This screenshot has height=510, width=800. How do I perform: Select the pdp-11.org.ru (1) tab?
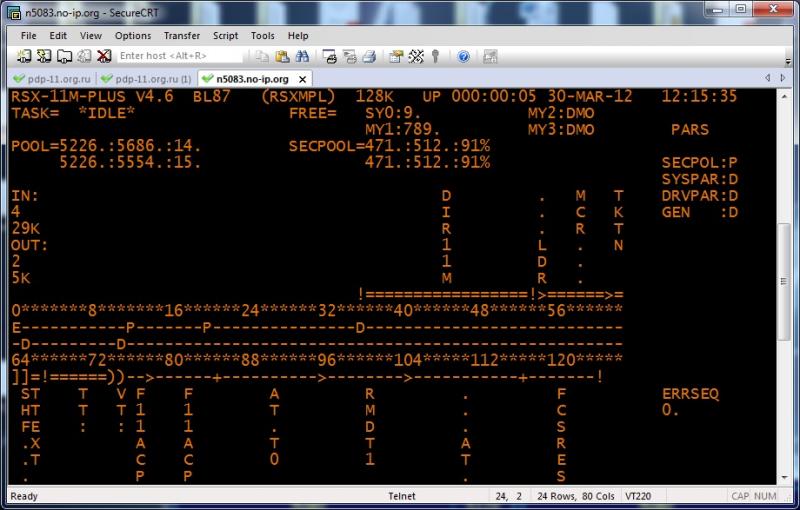coord(147,78)
